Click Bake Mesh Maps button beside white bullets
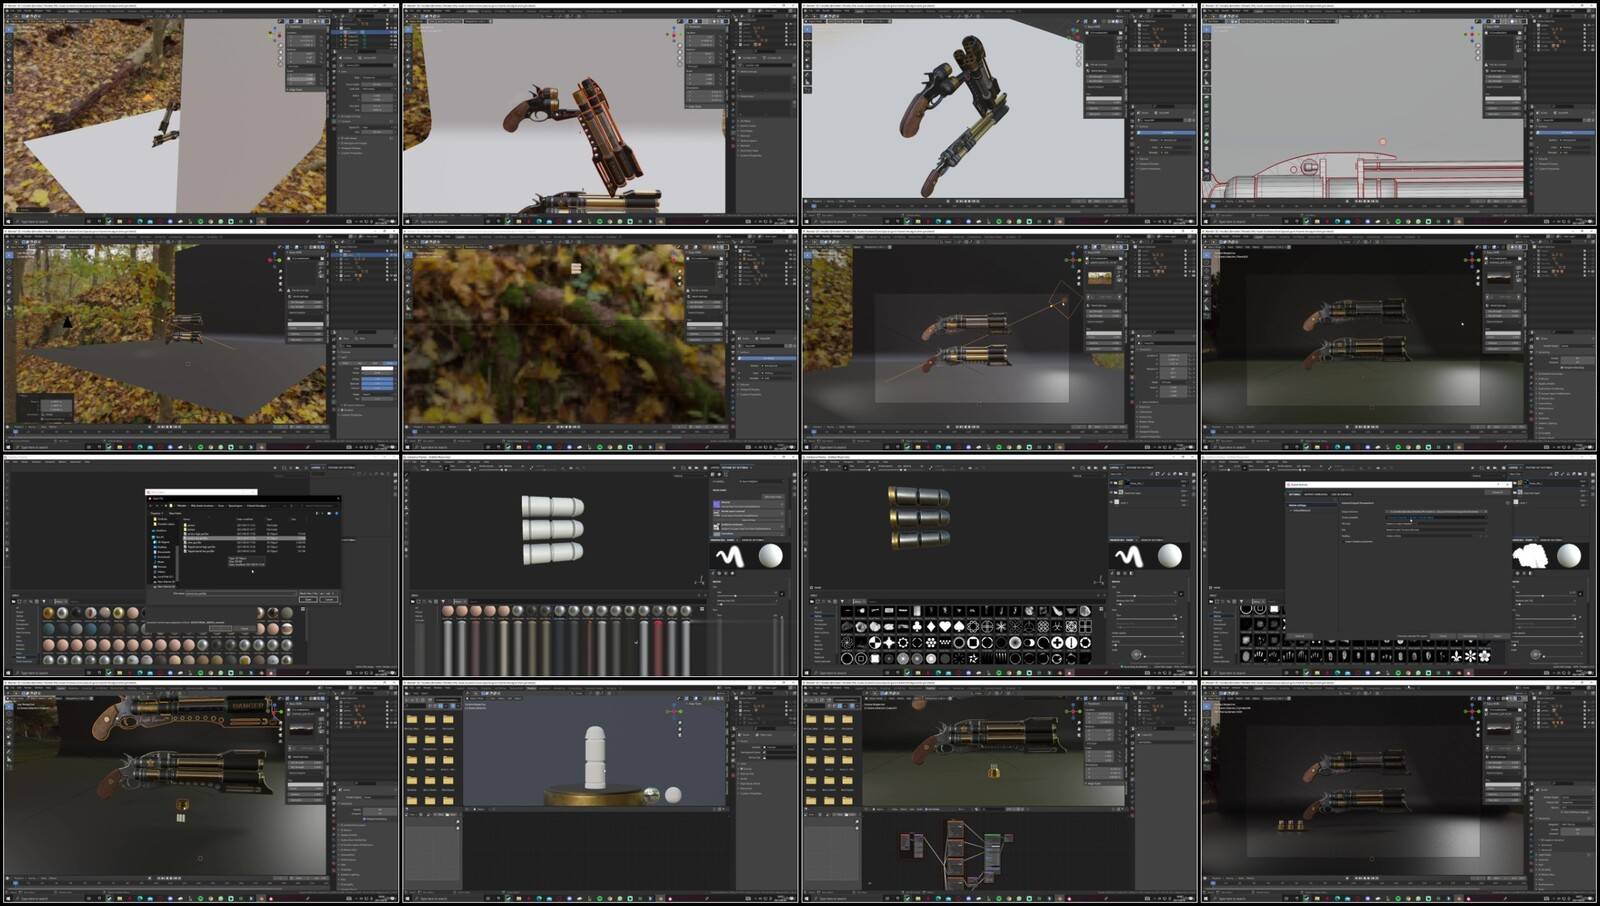This screenshot has height=906, width=1600. (x=772, y=496)
